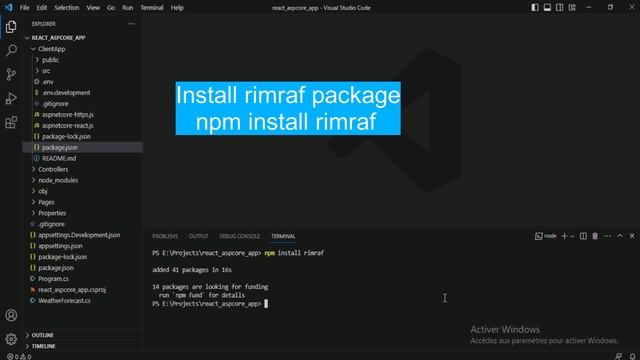640x360 pixels.
Task: Close the terminal panel
Action: (632, 236)
